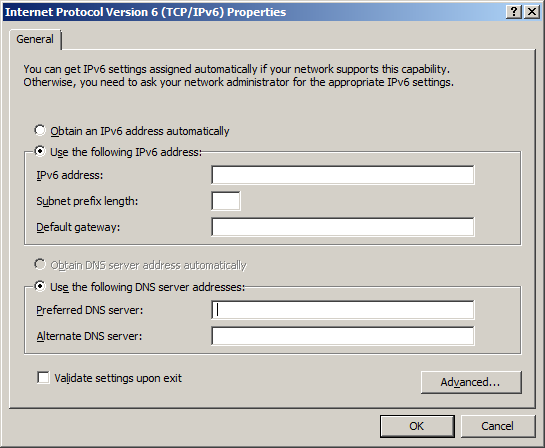
Task: Dismiss the dialog with Cancel
Action: point(498,426)
